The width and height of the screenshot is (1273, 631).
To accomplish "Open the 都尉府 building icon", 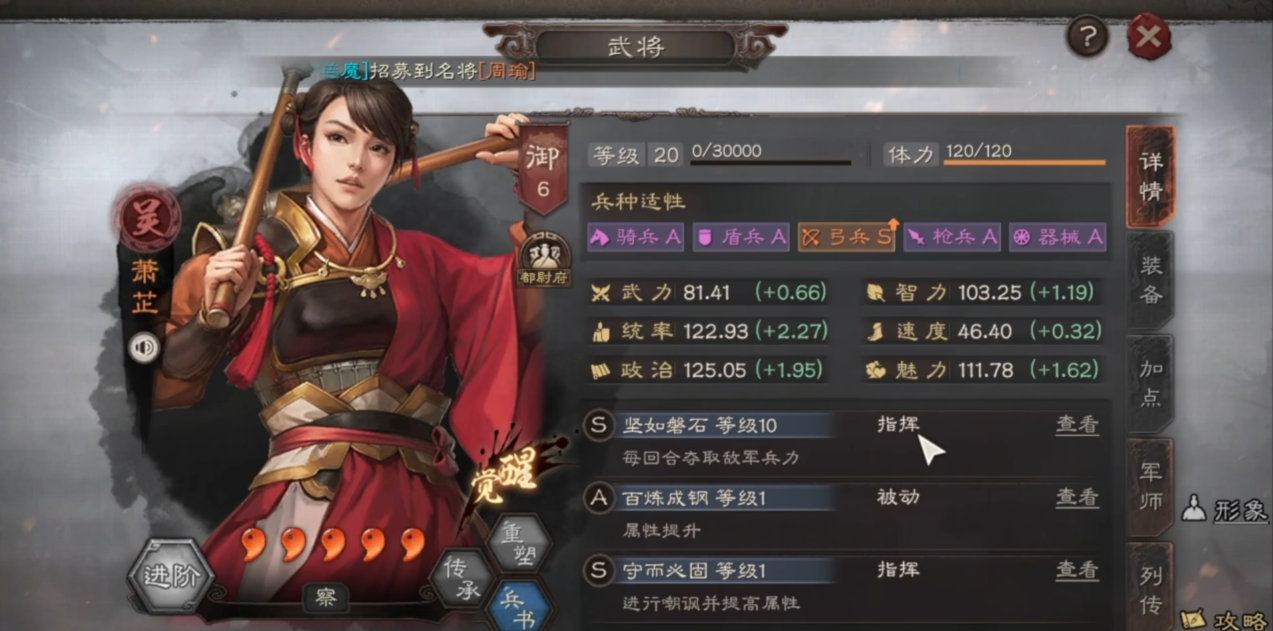I will (544, 258).
